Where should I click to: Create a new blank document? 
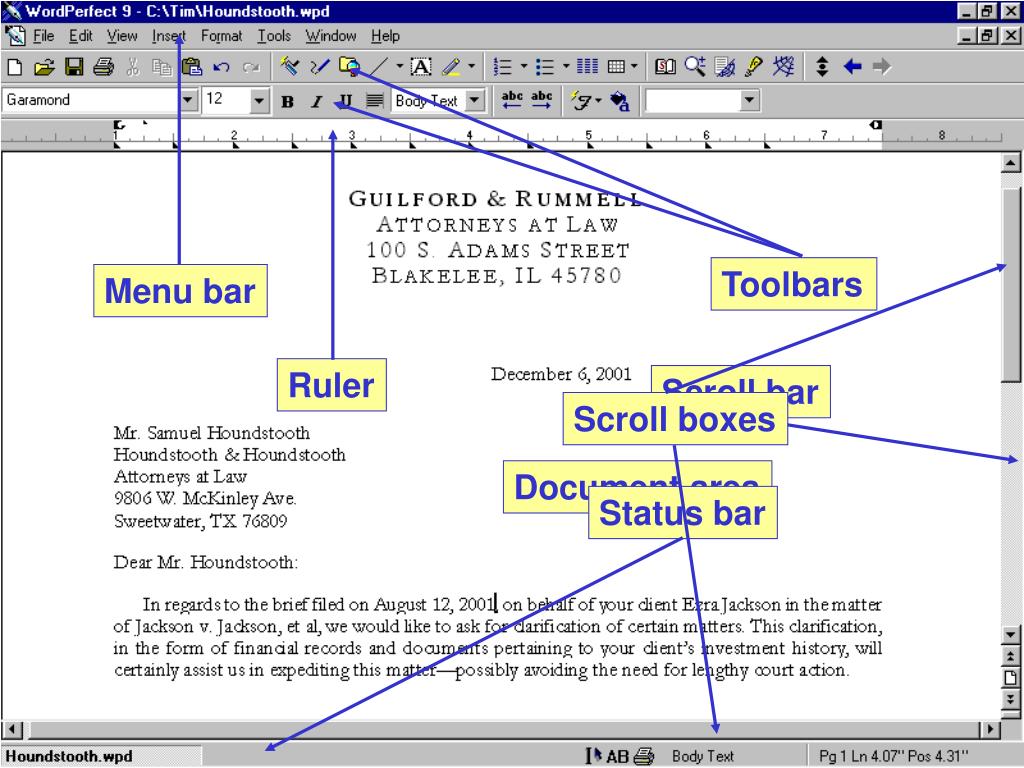(14, 67)
